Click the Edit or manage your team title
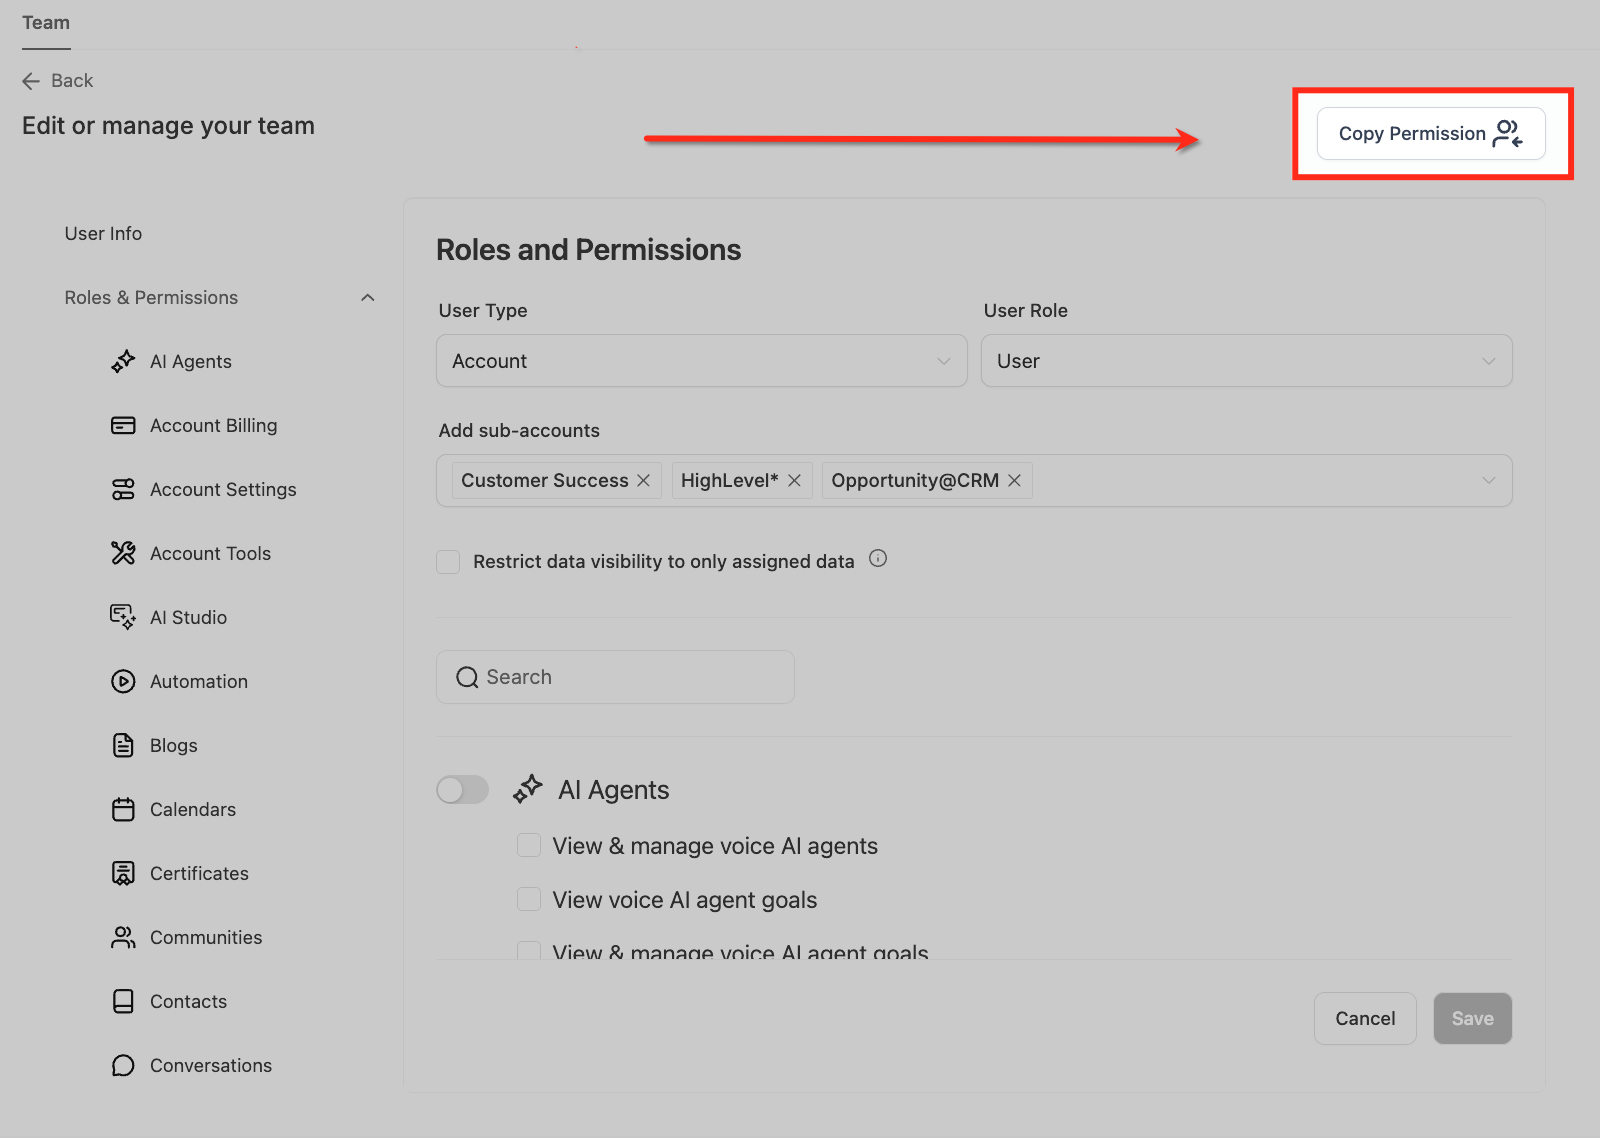 [169, 125]
